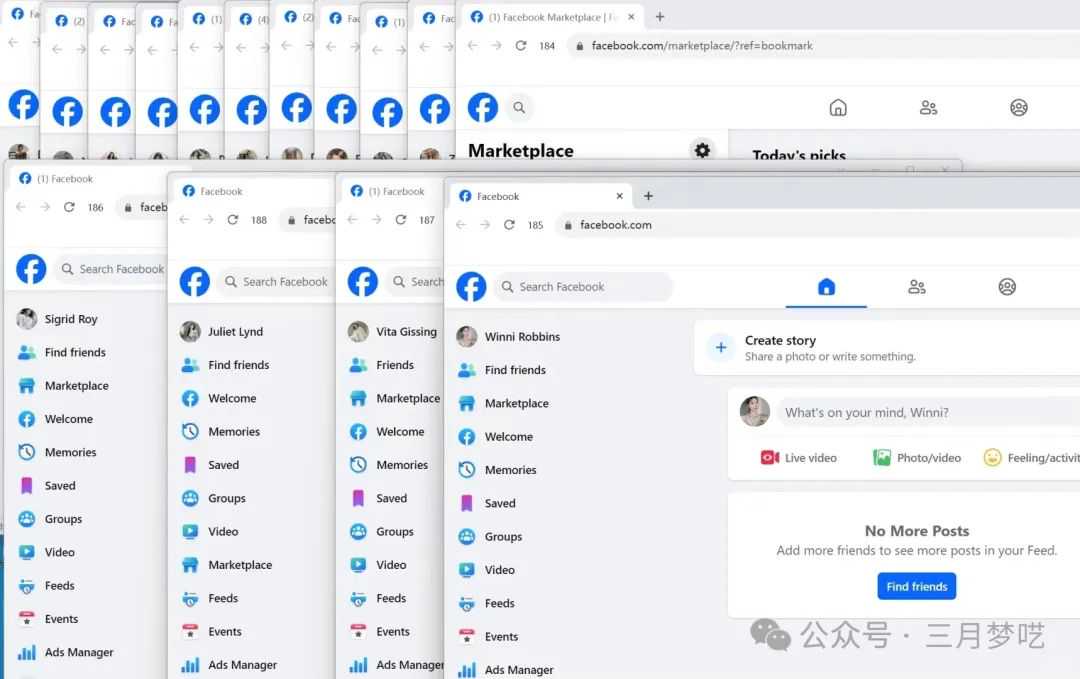Open Marketplace in Vita Gissing's sidebar
The width and height of the screenshot is (1080, 679).
point(395,398)
